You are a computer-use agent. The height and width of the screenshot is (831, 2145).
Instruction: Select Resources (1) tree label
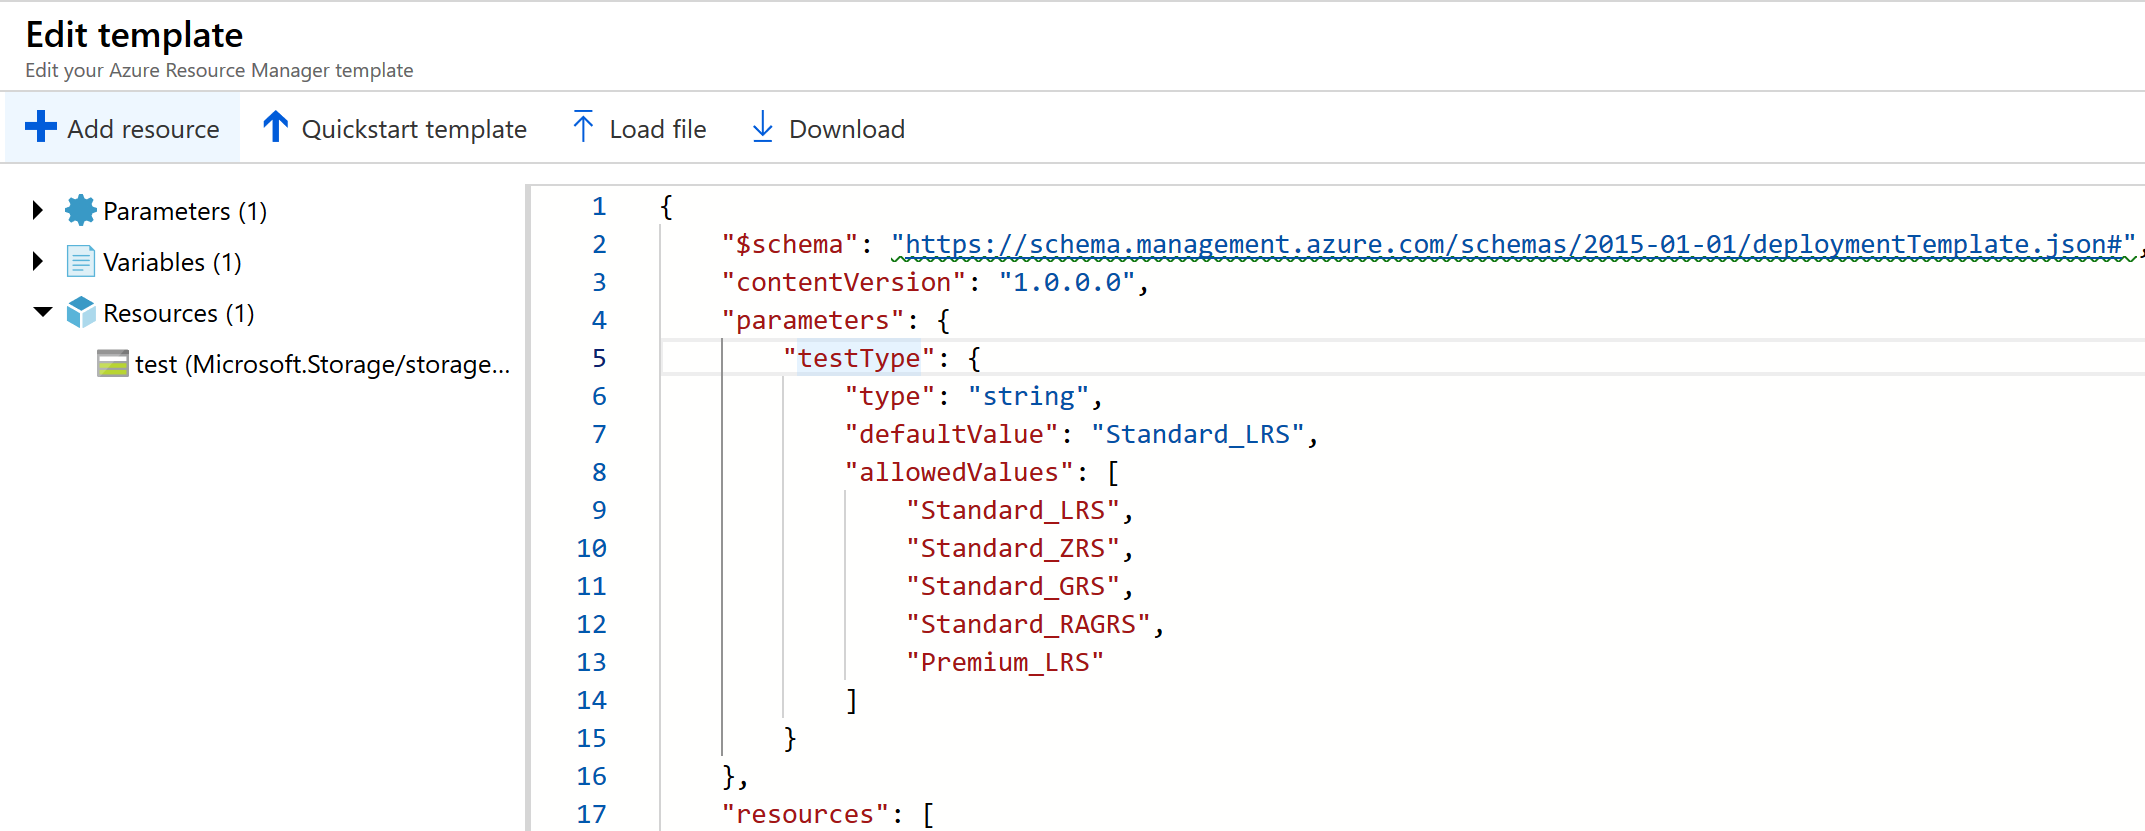[179, 313]
